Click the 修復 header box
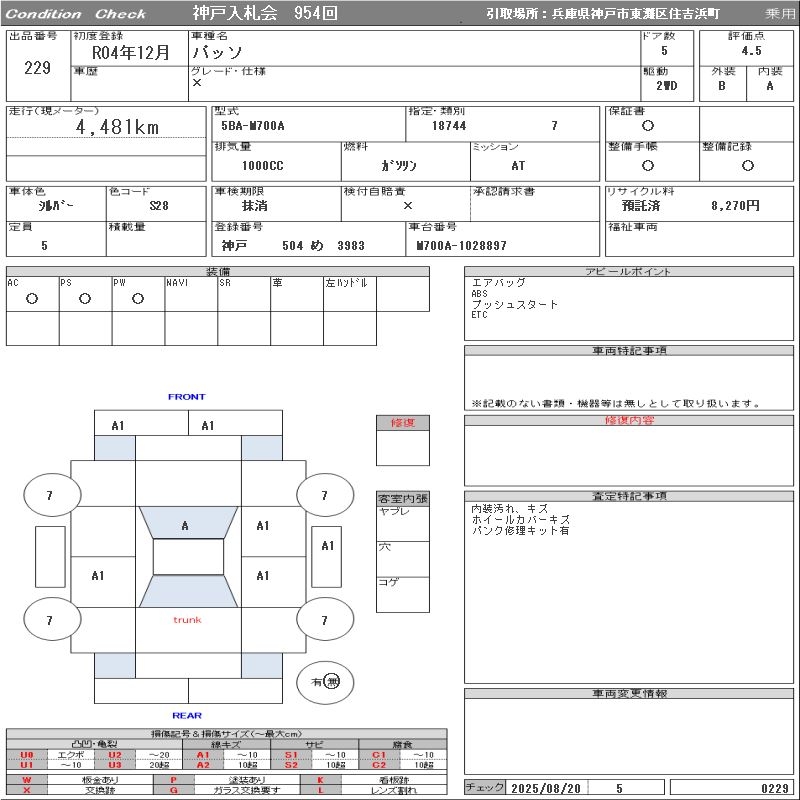 click(x=402, y=423)
